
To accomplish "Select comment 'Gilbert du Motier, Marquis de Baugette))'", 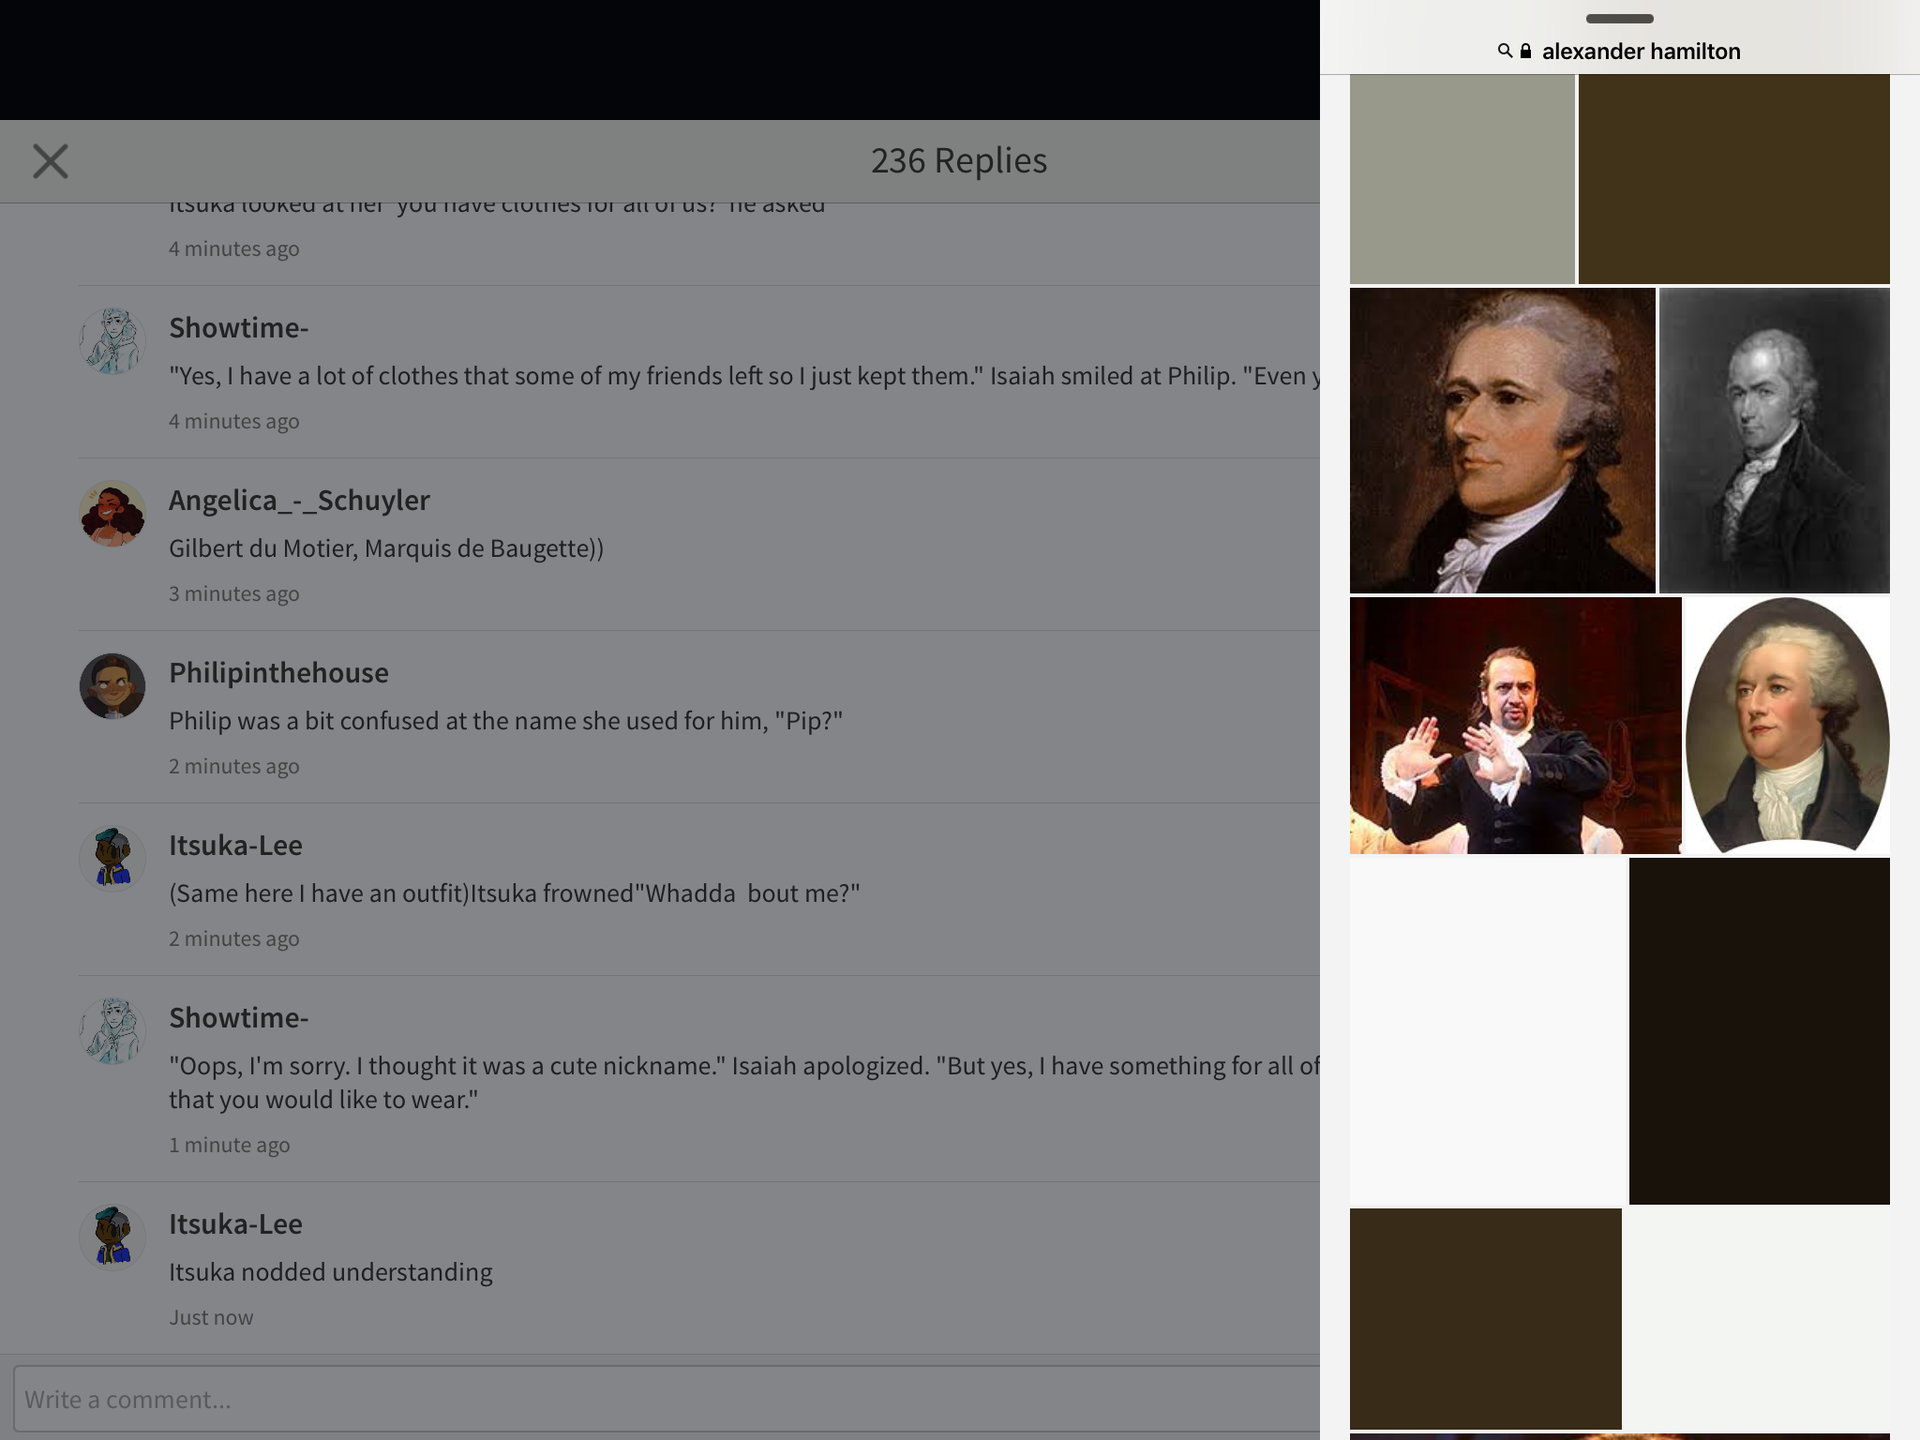I will pos(386,548).
